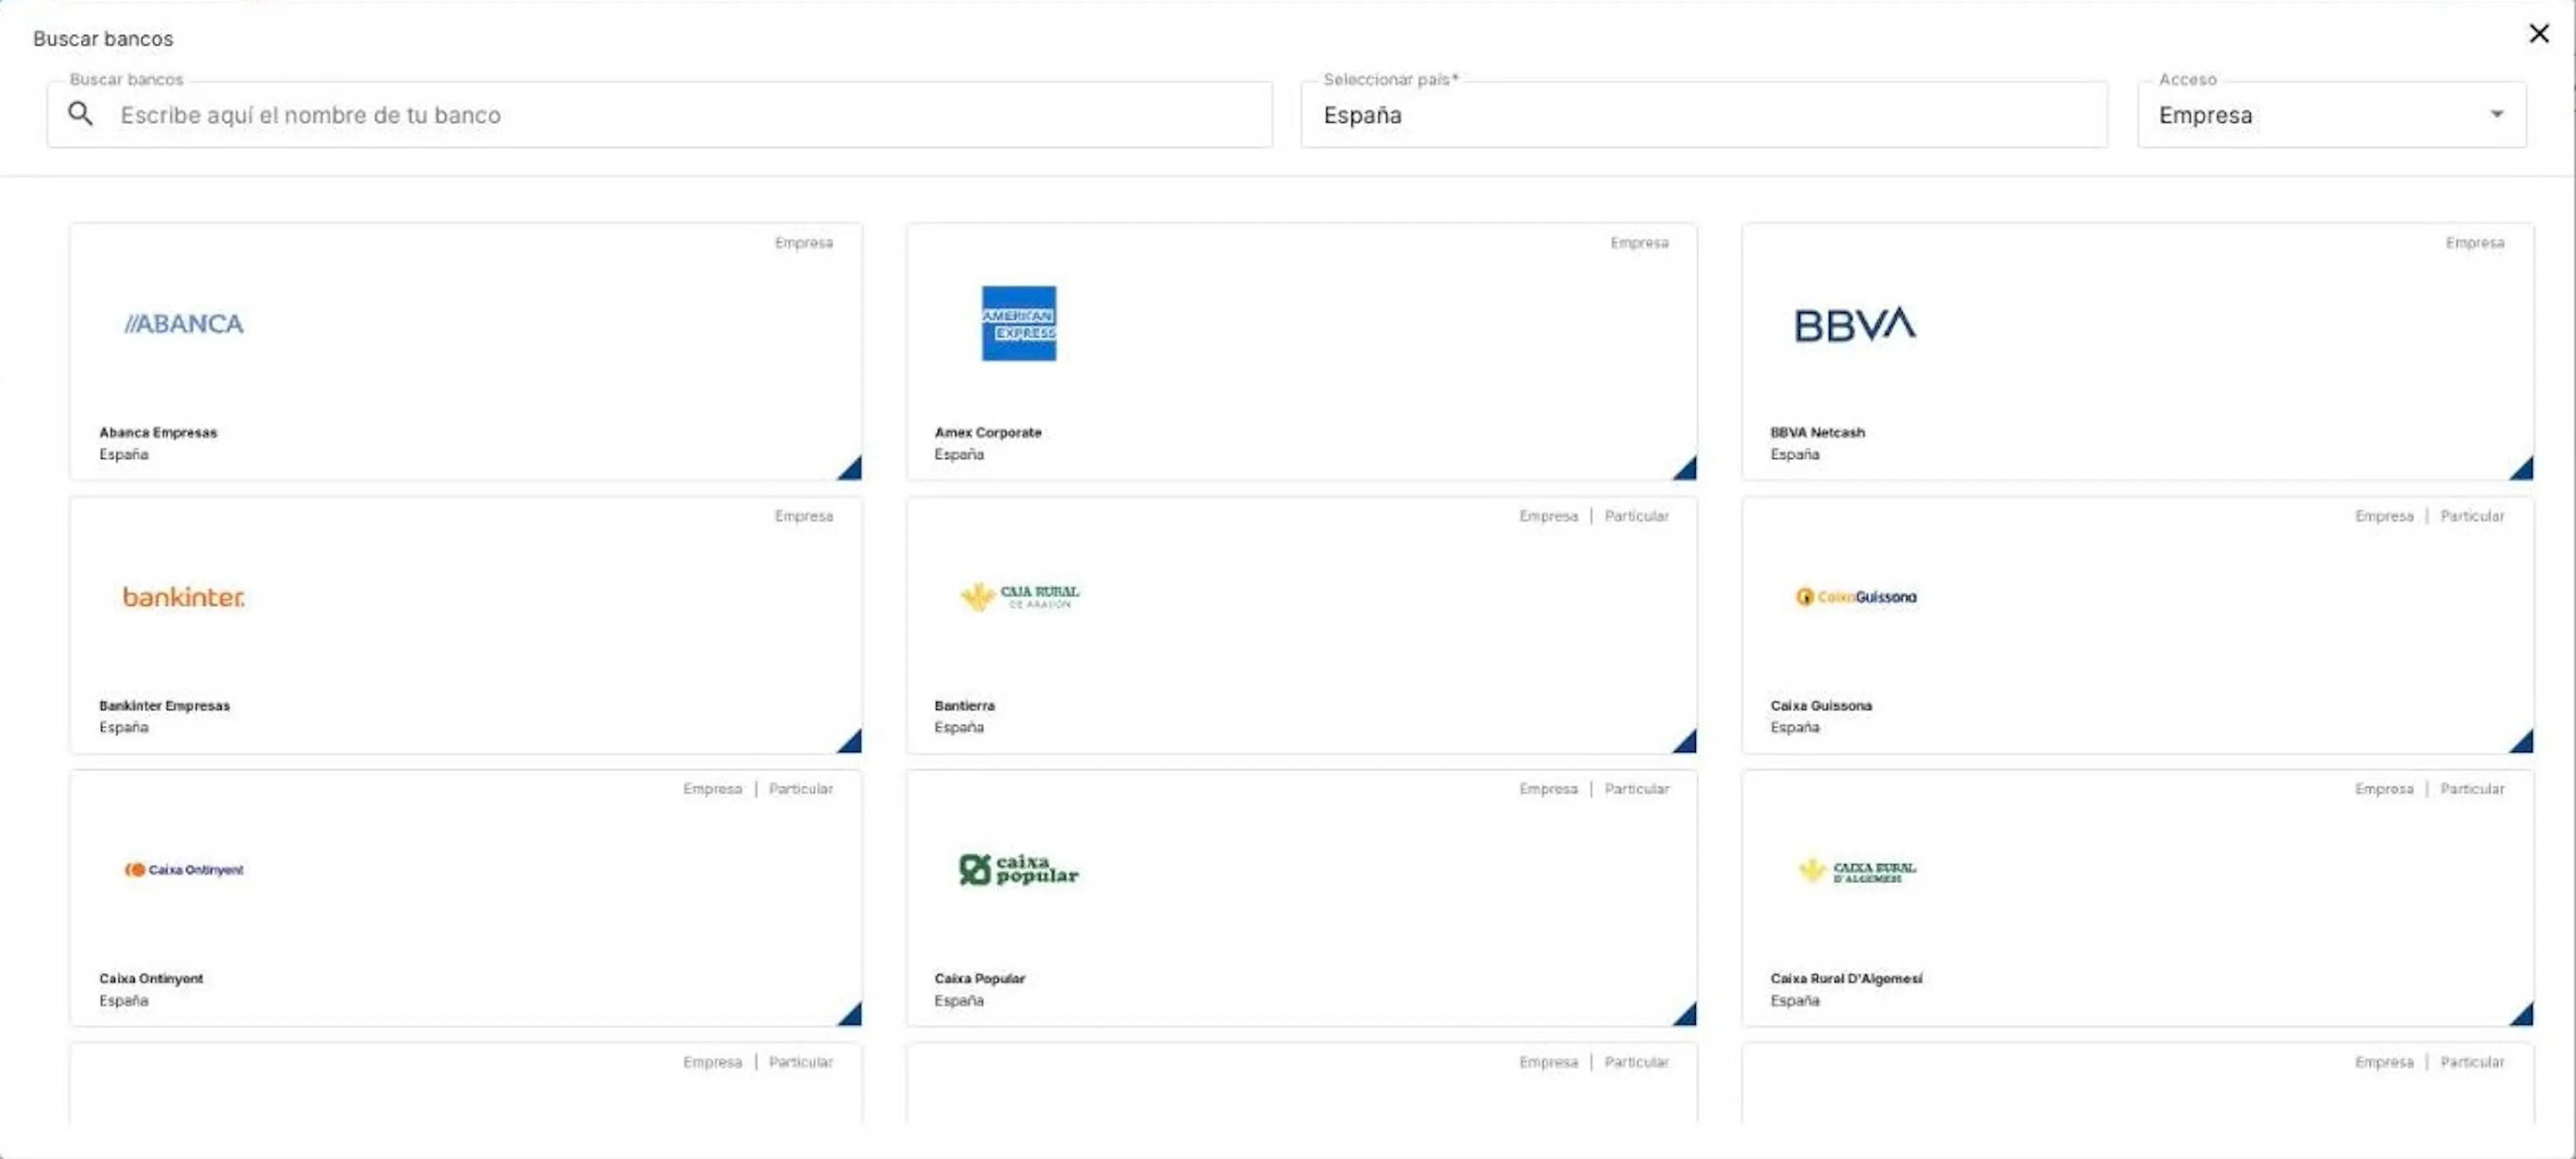The width and height of the screenshot is (2576, 1159).
Task: Close the Buscar bancos dialog
Action: (x=2539, y=34)
